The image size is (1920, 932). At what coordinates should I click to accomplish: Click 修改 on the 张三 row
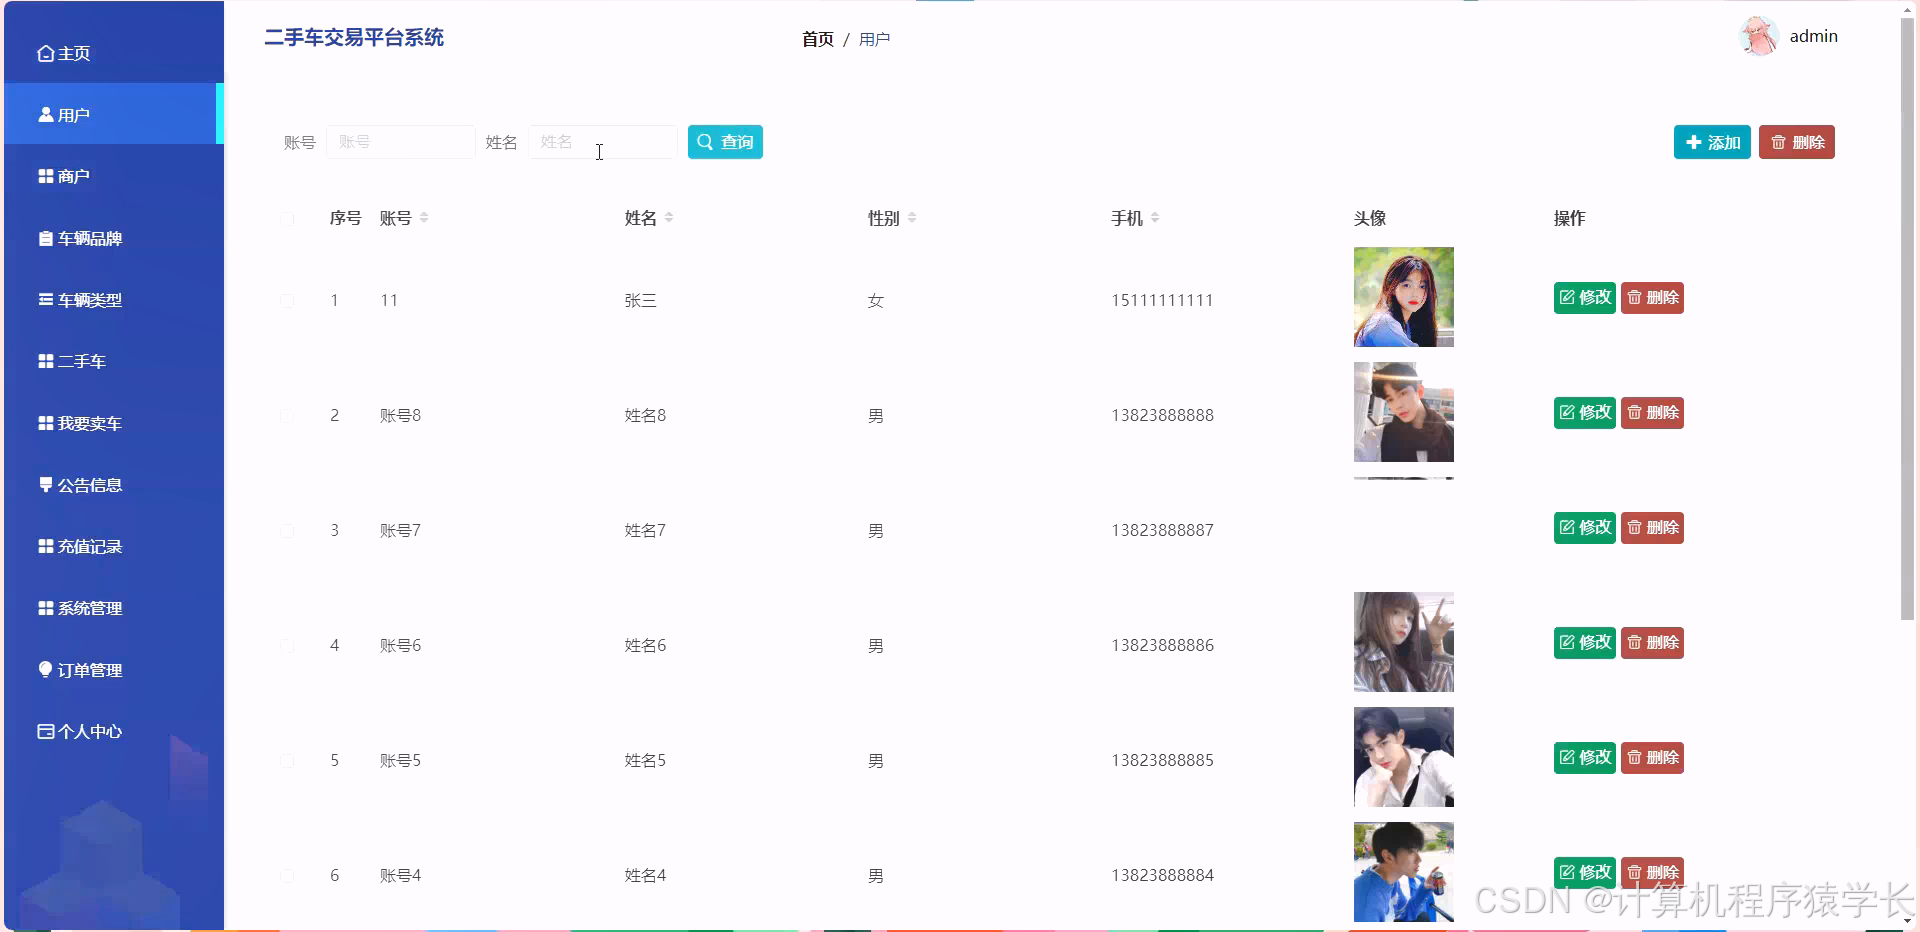click(x=1584, y=297)
